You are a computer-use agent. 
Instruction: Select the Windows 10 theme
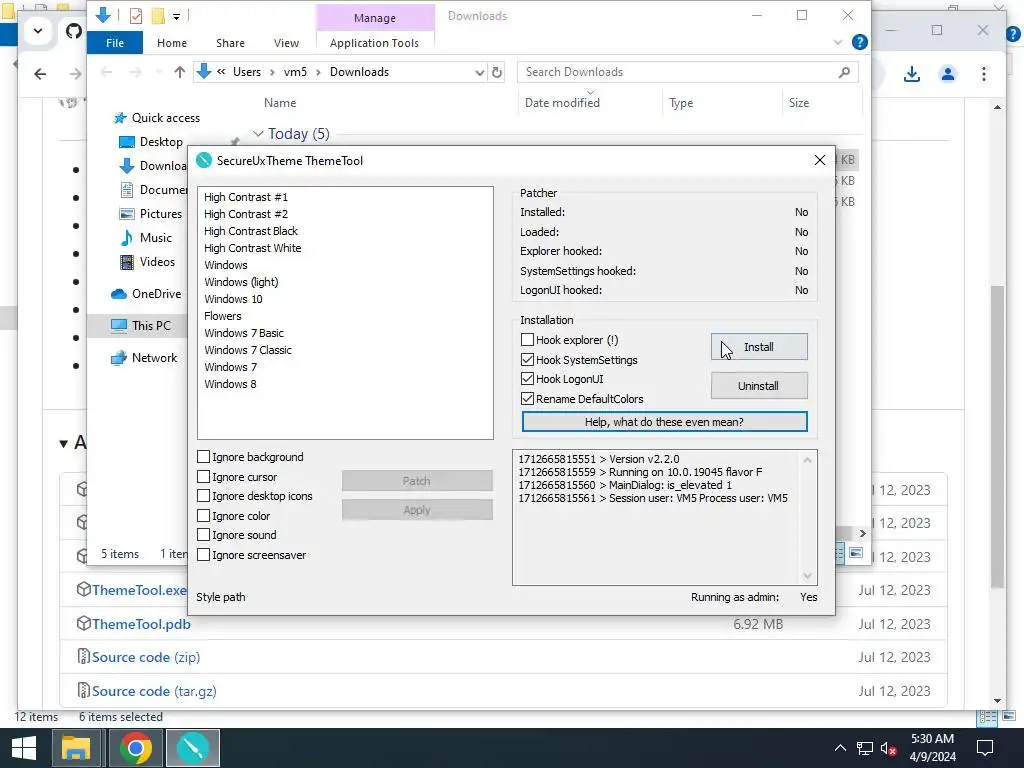pyautogui.click(x=233, y=298)
